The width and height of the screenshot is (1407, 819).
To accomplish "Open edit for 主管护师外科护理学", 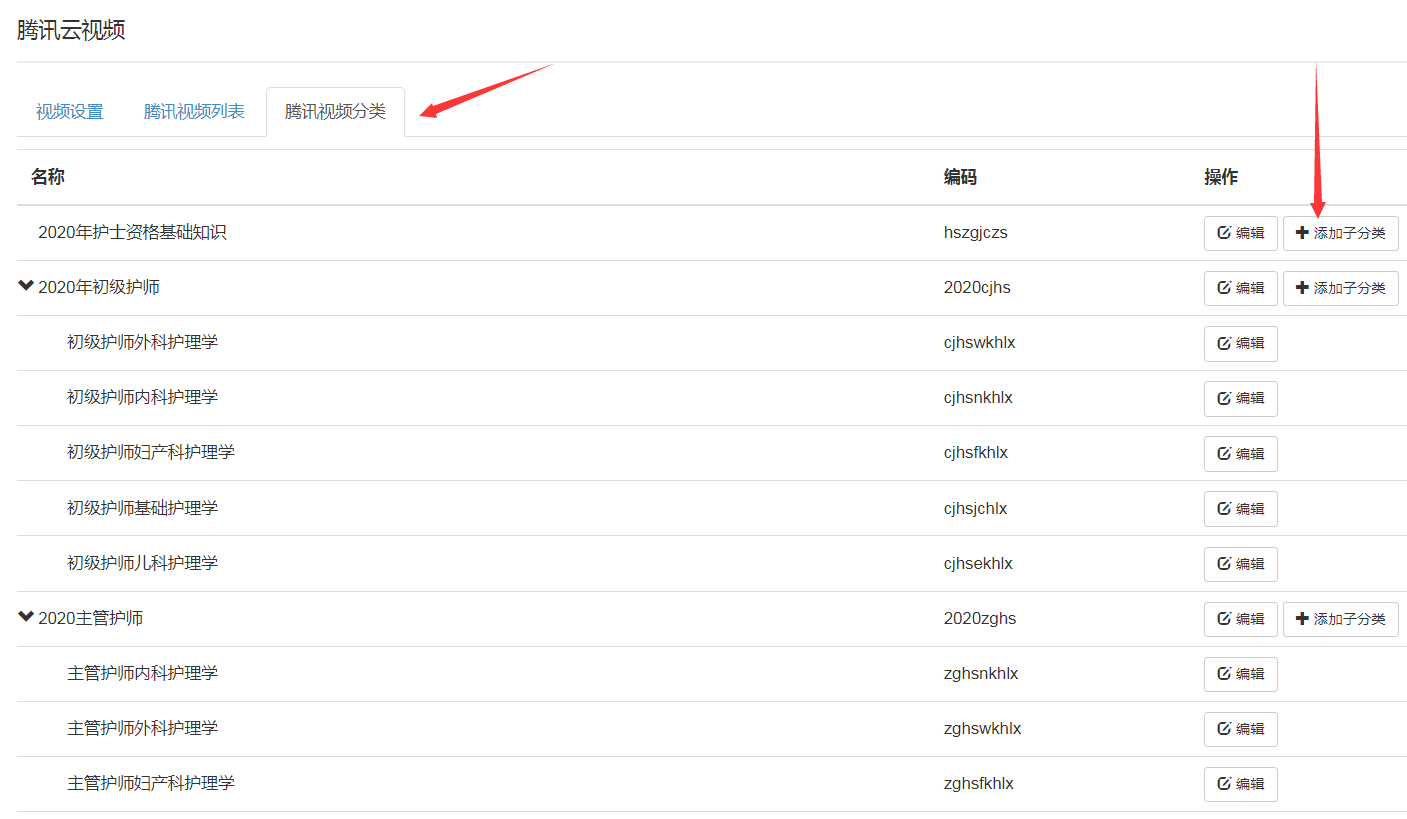I will (1240, 729).
